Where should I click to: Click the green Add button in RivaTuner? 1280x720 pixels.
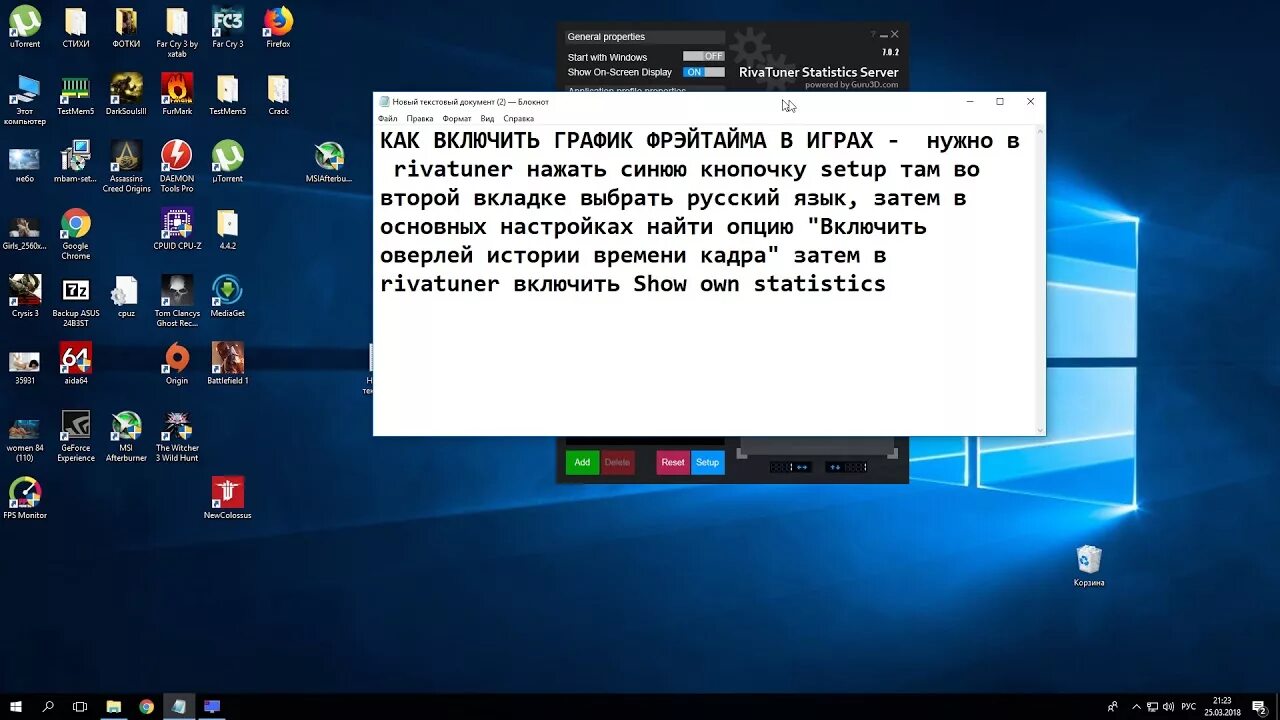pos(582,462)
